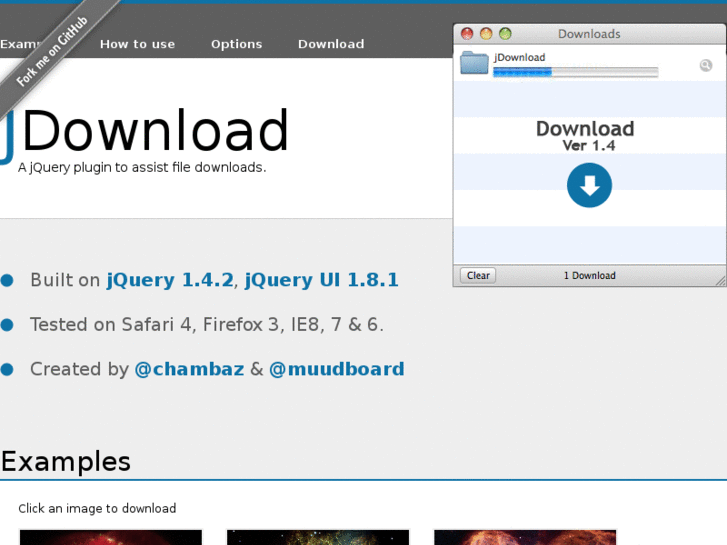Click the jDownload progress bar
Screen dimensions: 727x545
click(575, 72)
